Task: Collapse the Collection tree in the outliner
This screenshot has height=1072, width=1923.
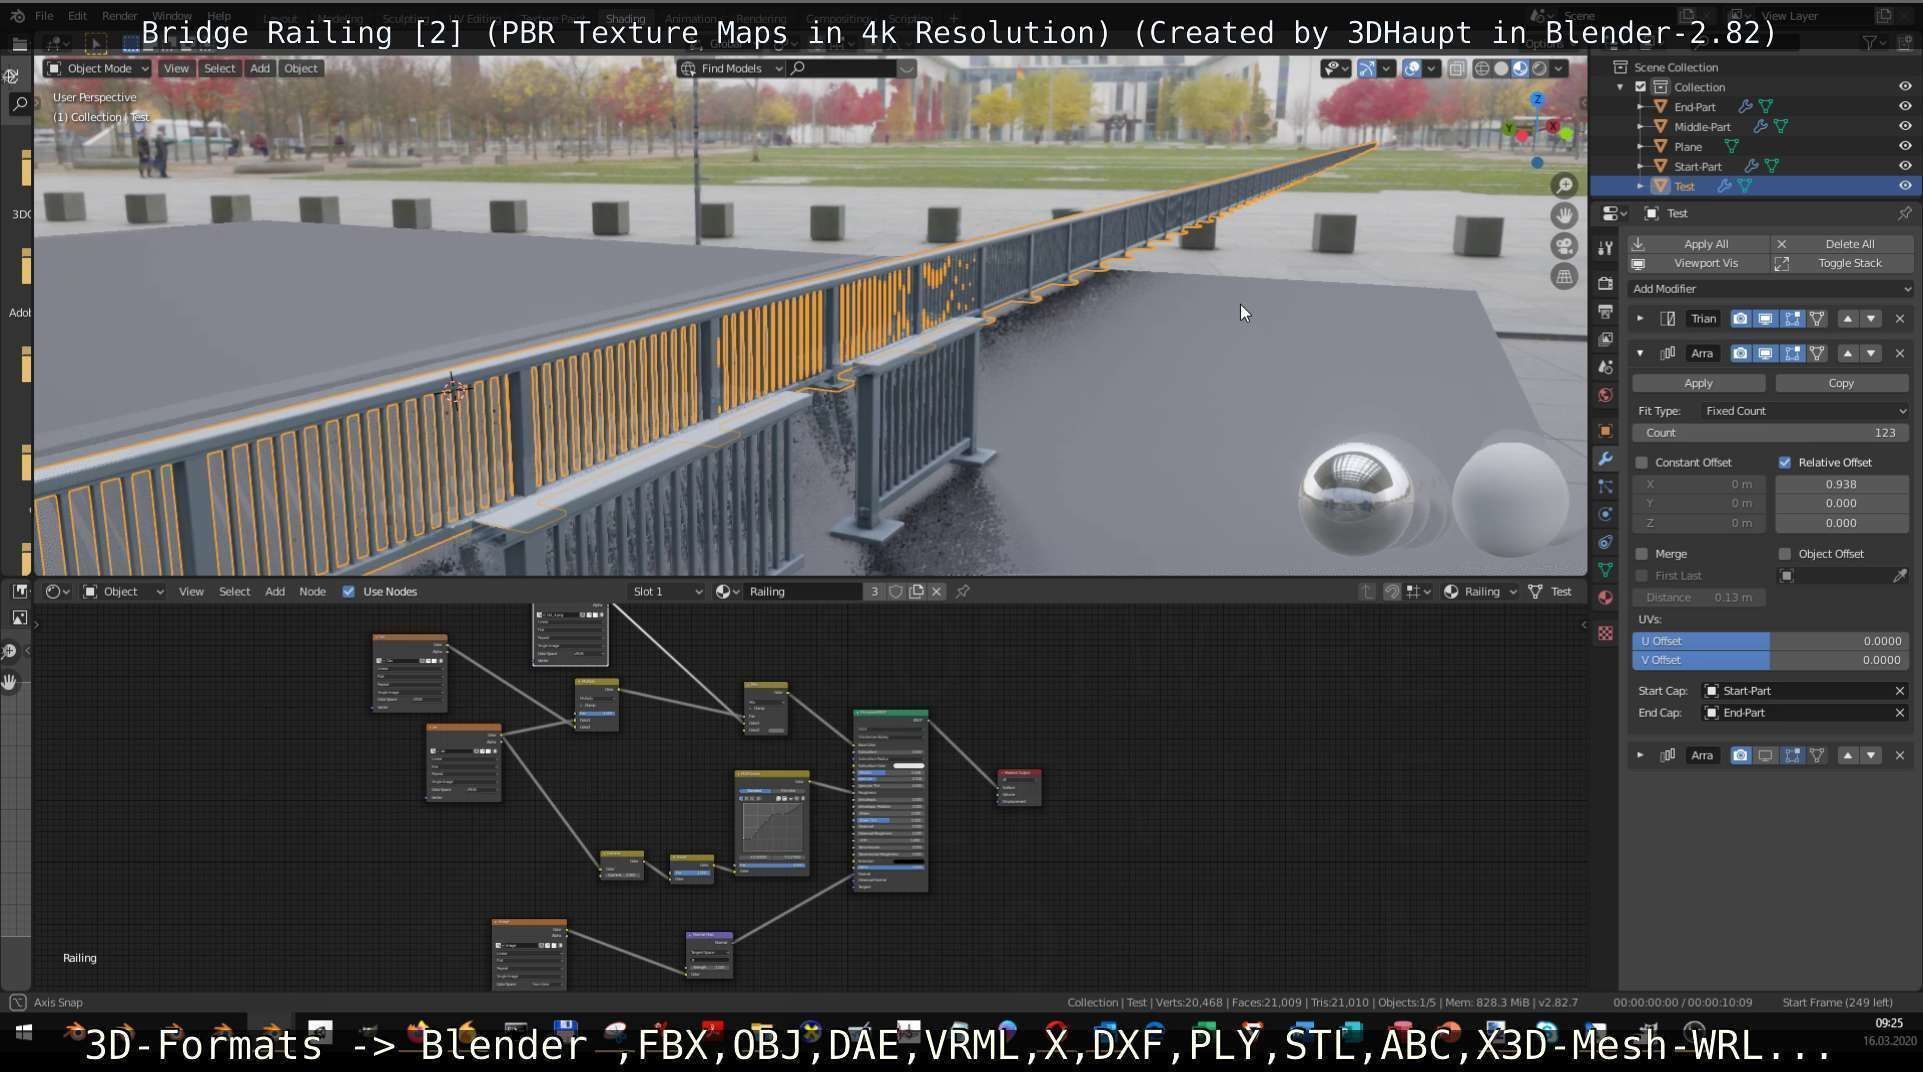Action: click(1620, 87)
